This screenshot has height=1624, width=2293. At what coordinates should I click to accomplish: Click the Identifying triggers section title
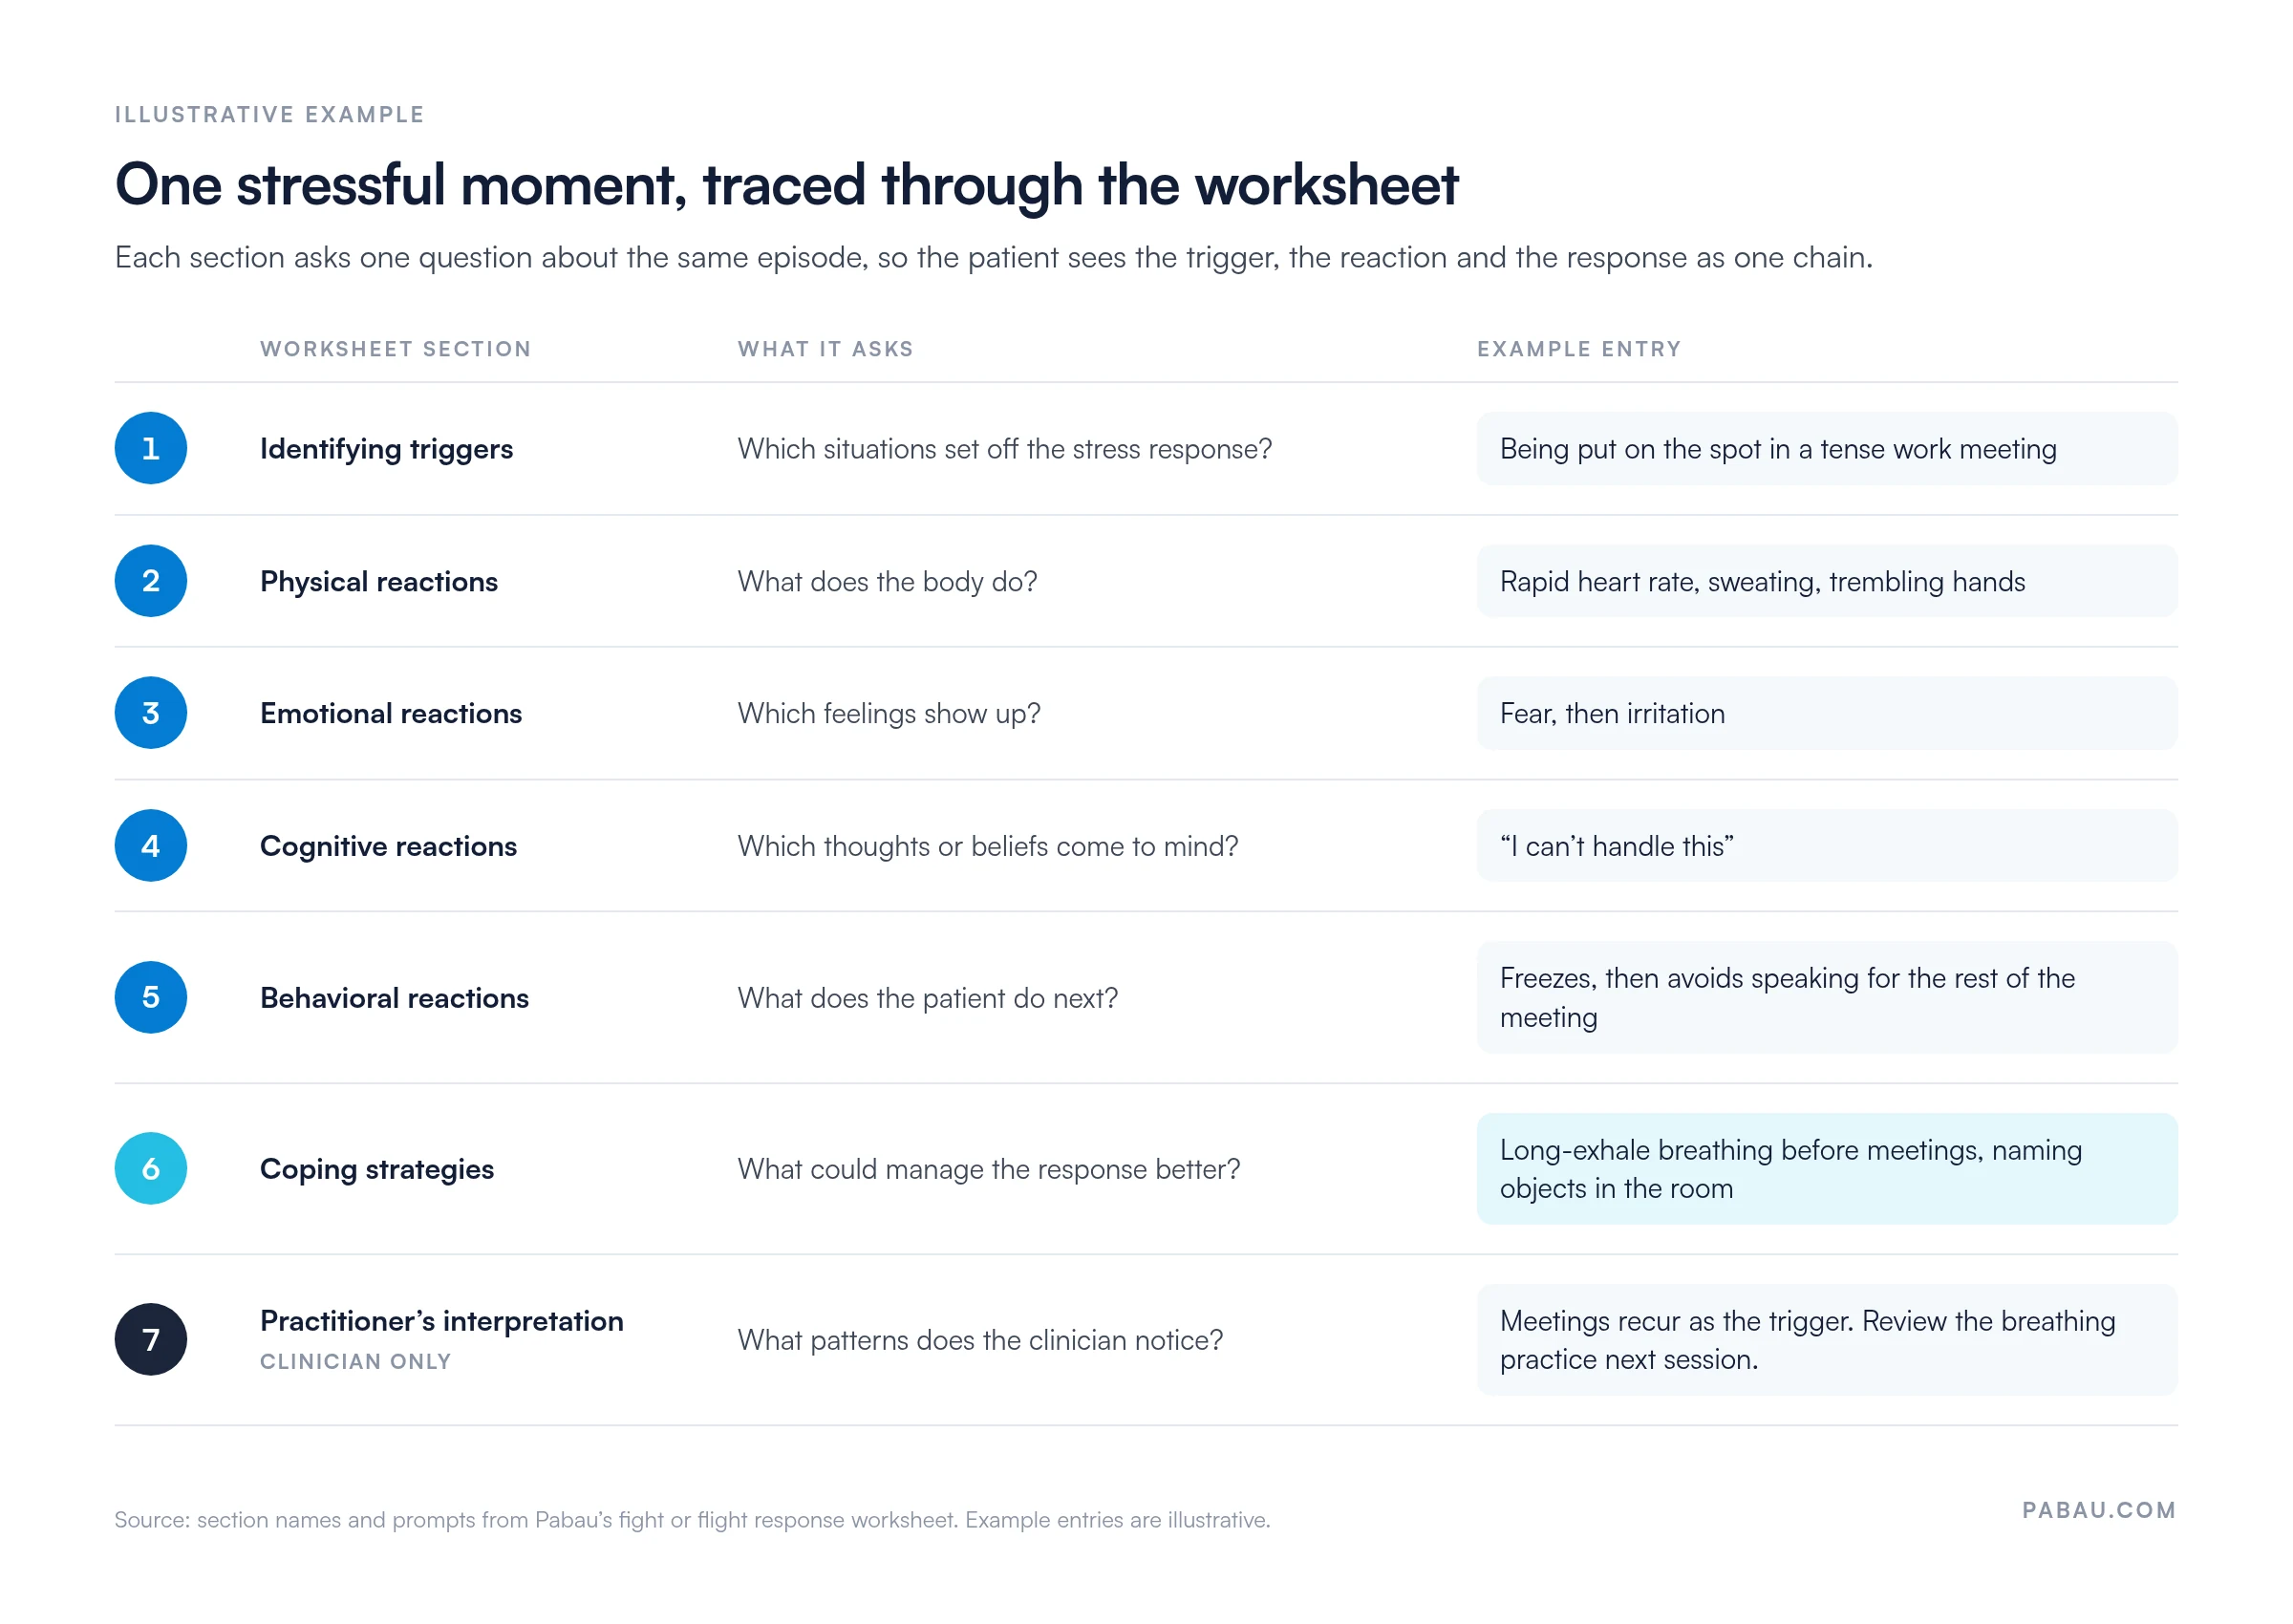(386, 449)
